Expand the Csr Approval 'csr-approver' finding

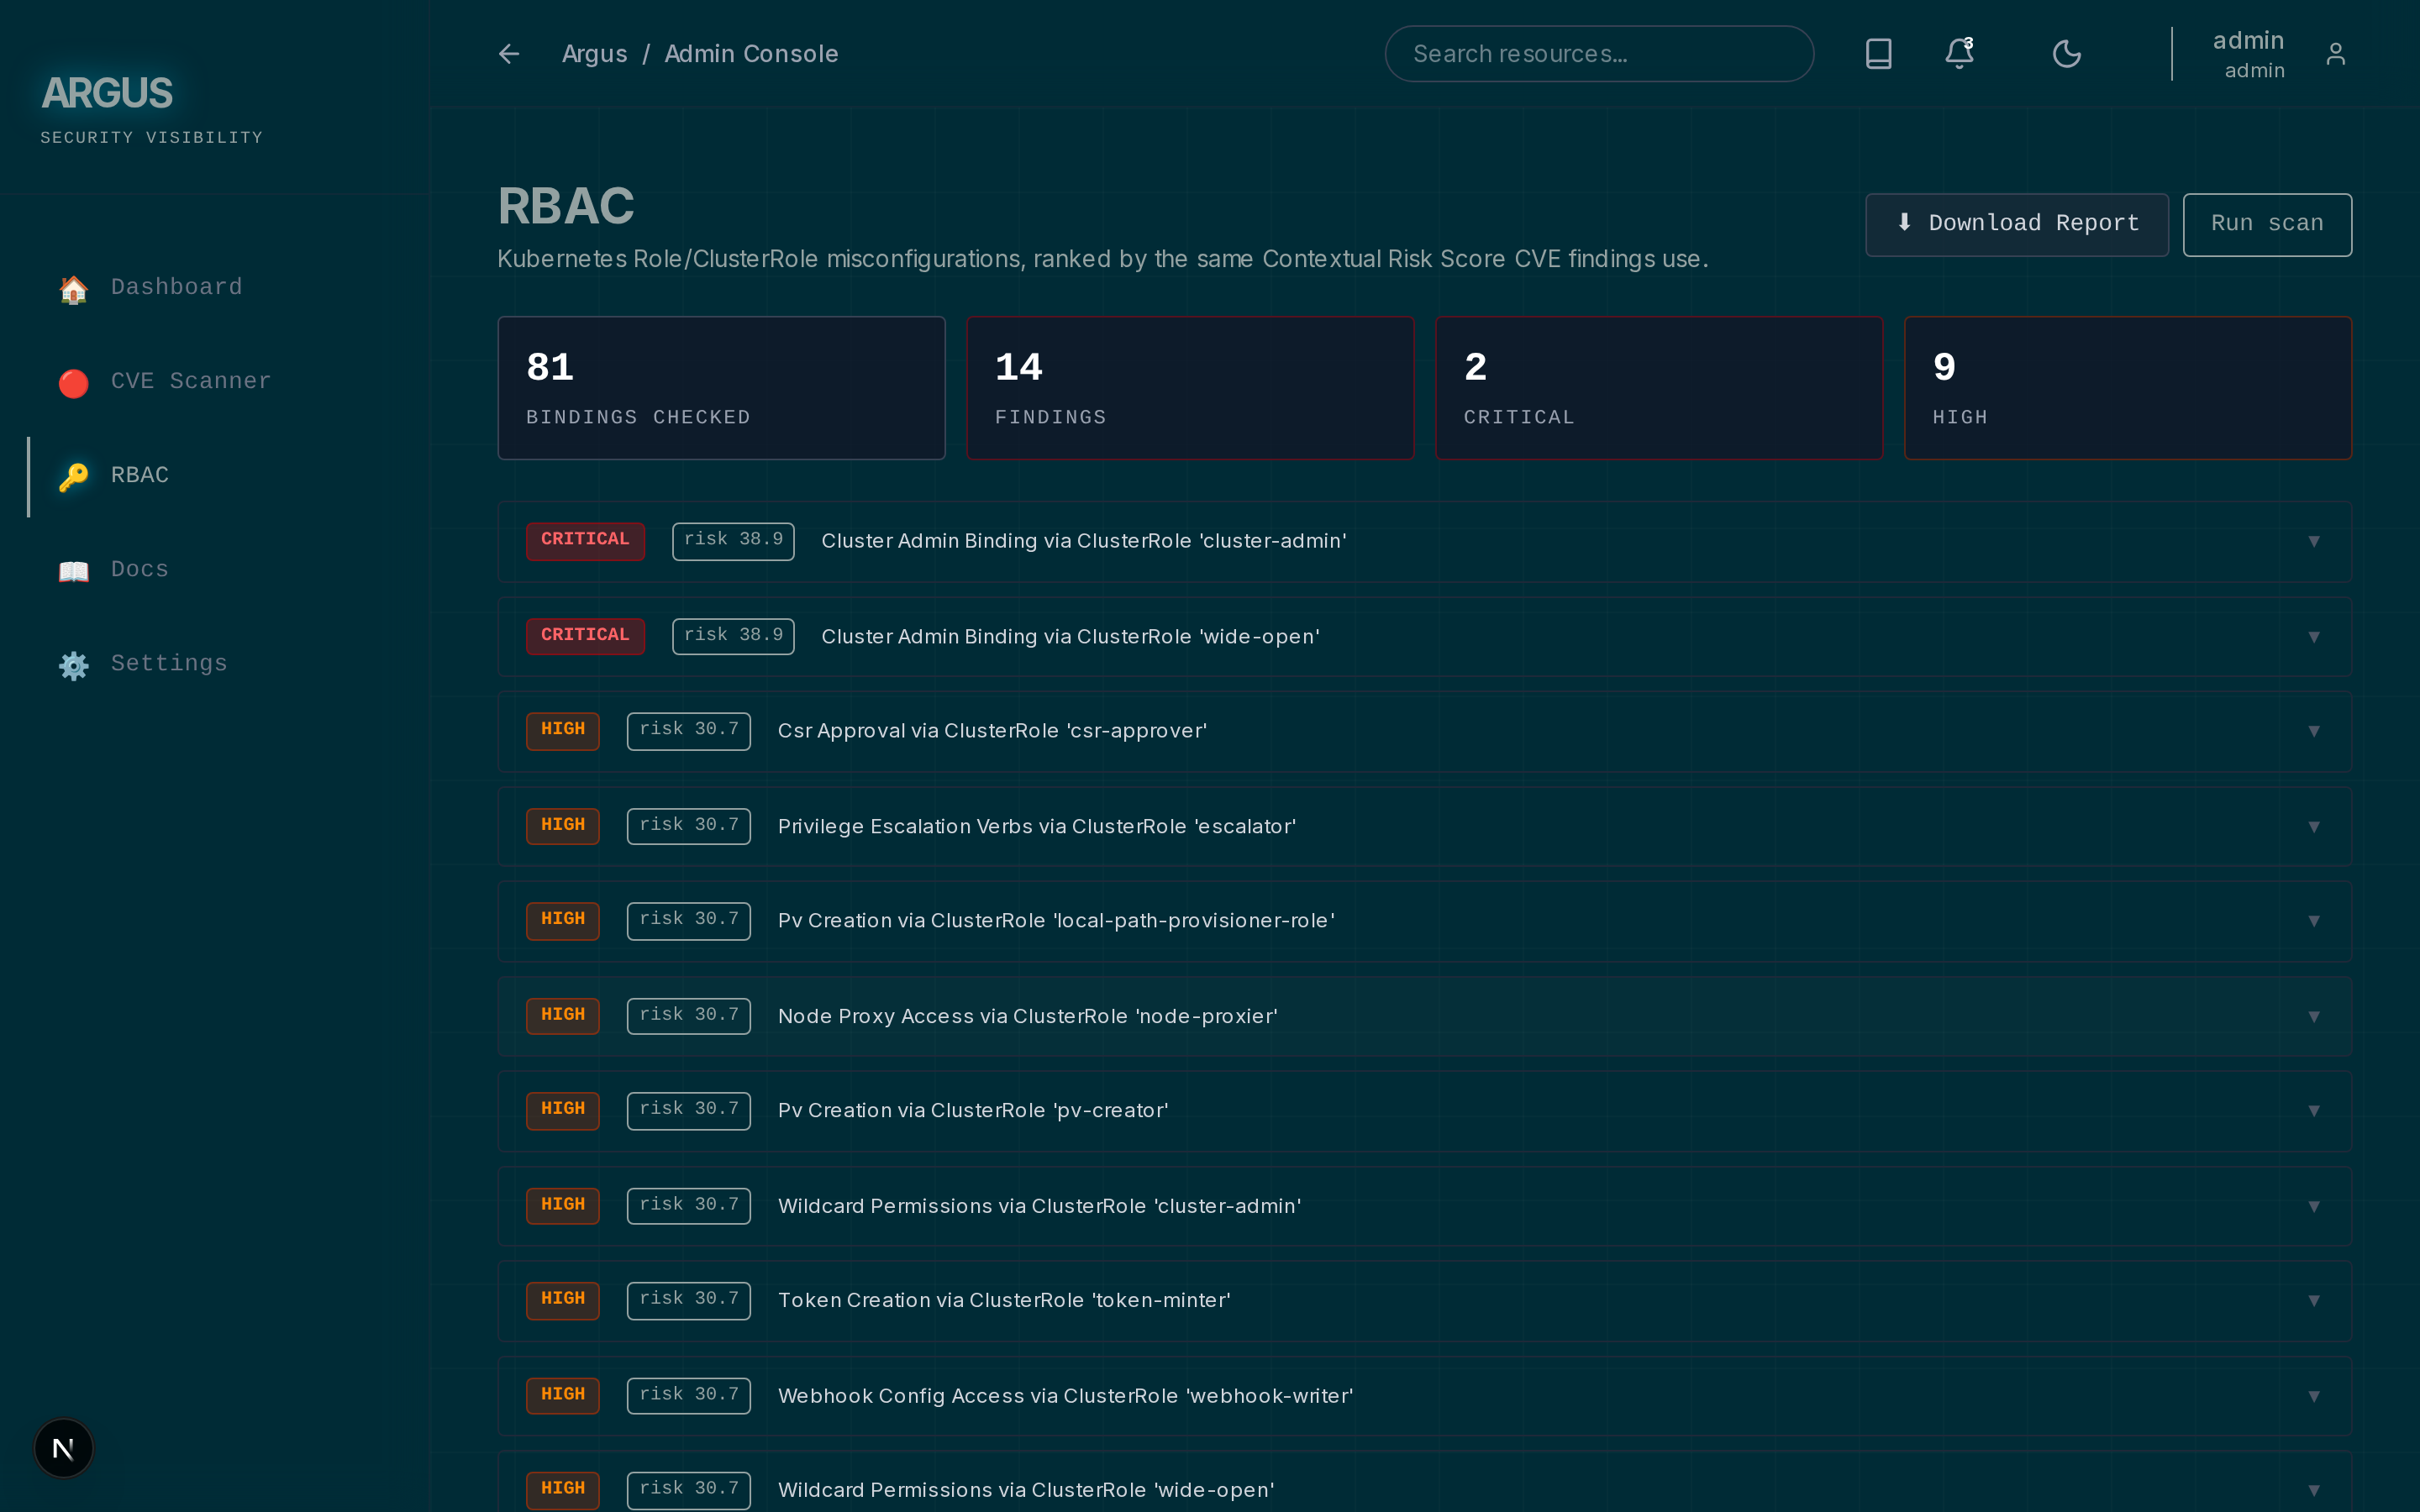(x=1424, y=731)
